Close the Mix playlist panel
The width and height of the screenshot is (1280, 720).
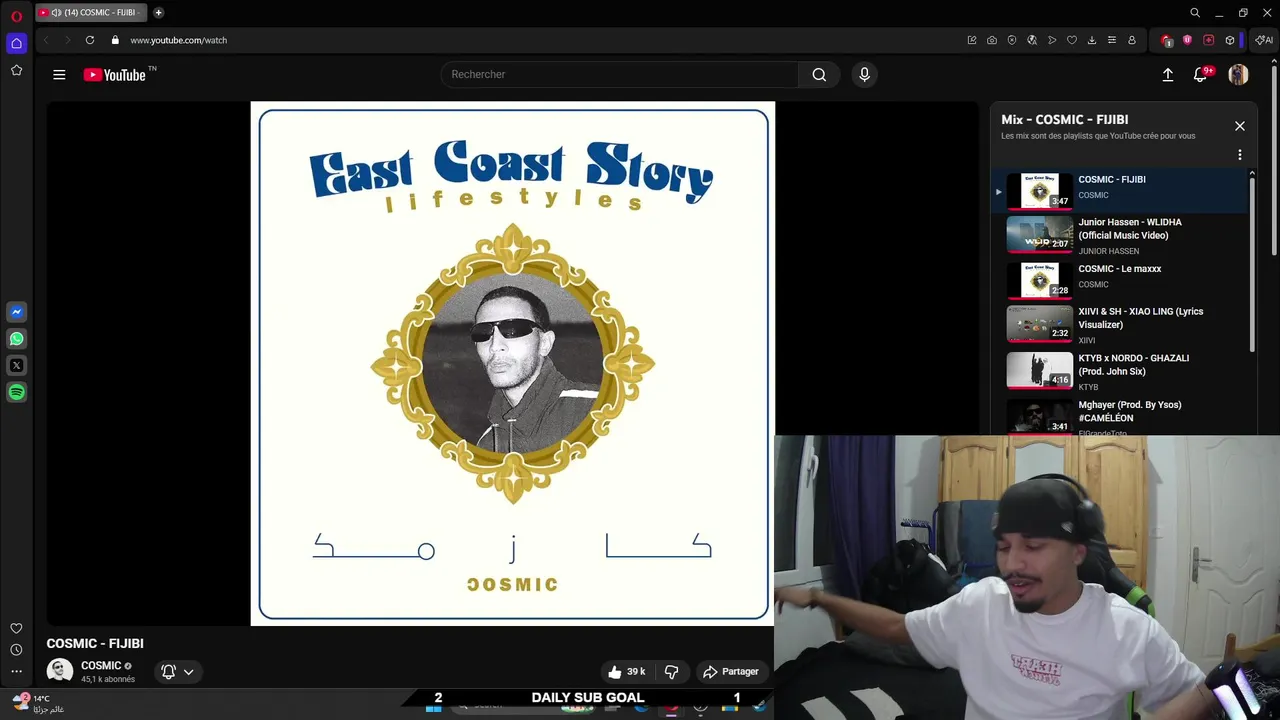click(x=1239, y=126)
